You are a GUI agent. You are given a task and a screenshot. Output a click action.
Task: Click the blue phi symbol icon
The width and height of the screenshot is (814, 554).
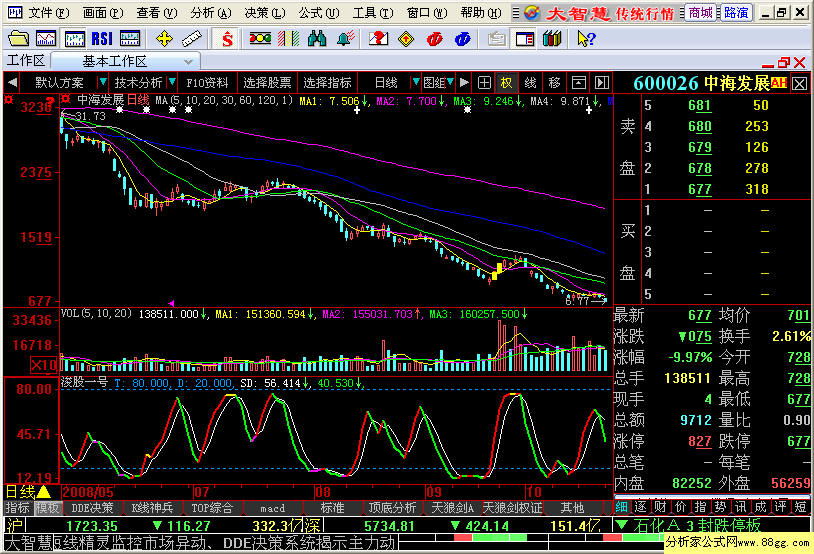463,39
